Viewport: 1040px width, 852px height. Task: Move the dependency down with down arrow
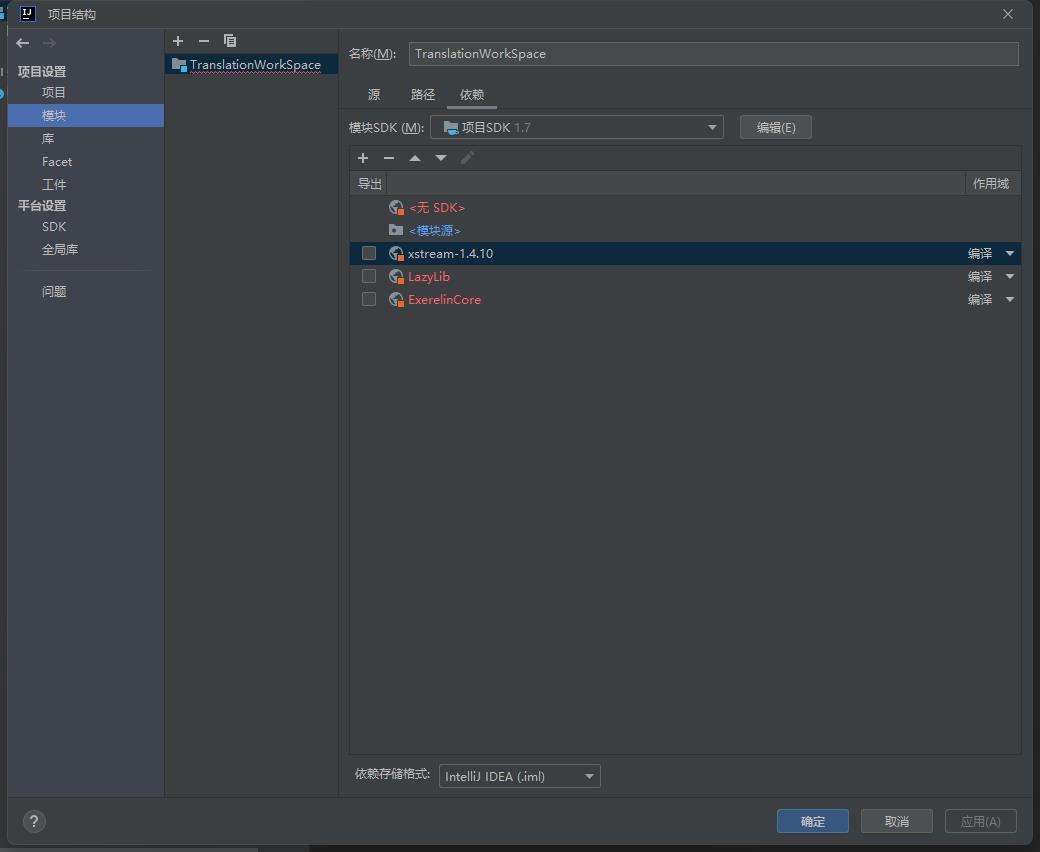[x=441, y=158]
